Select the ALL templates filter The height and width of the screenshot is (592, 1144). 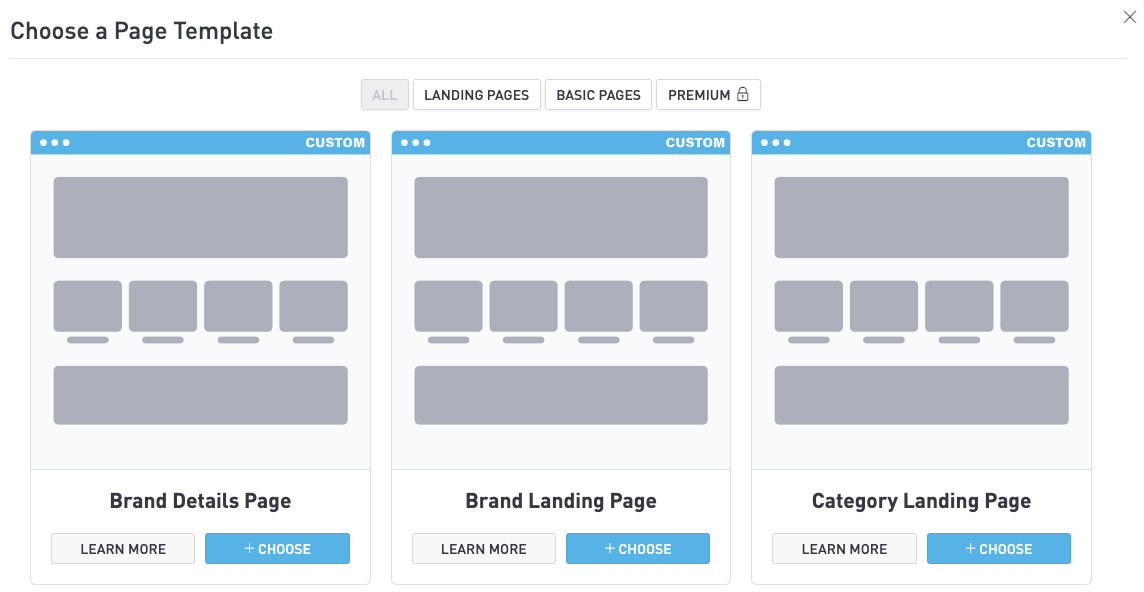coord(385,95)
